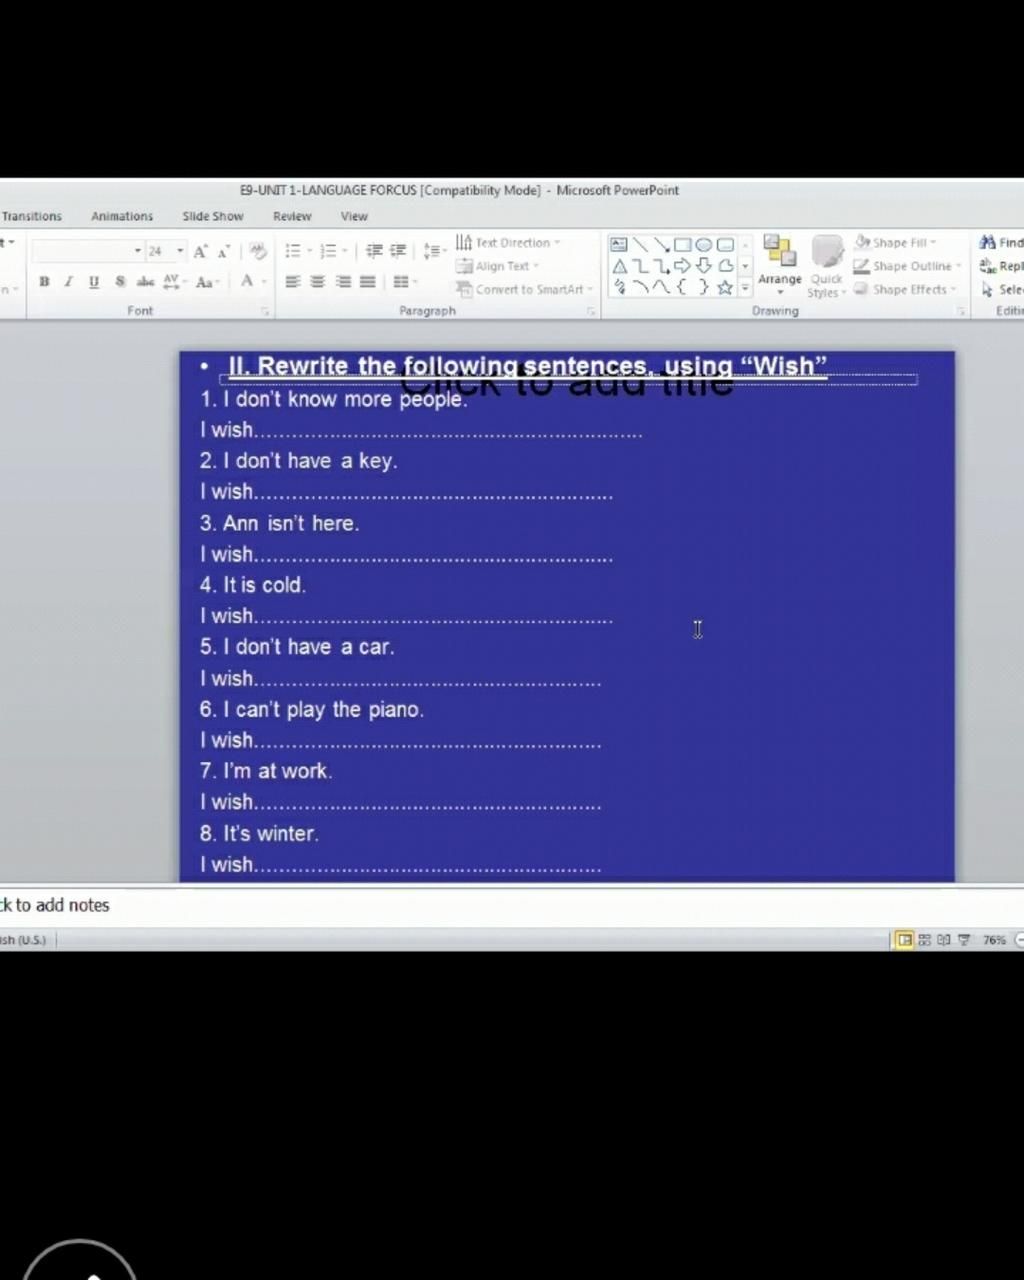This screenshot has height=1280, width=1024.
Task: Open the Font dialog launcher
Action: (265, 312)
